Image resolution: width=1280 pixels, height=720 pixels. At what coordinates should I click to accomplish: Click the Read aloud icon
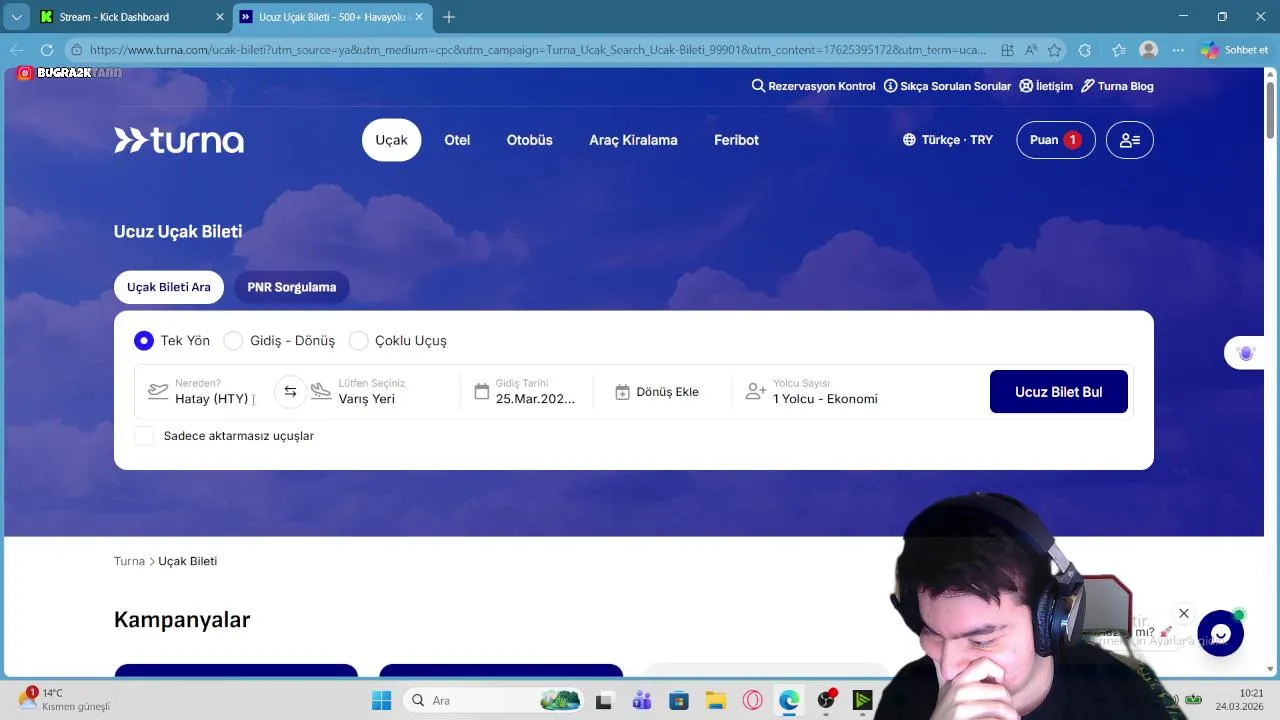pyautogui.click(x=1031, y=50)
